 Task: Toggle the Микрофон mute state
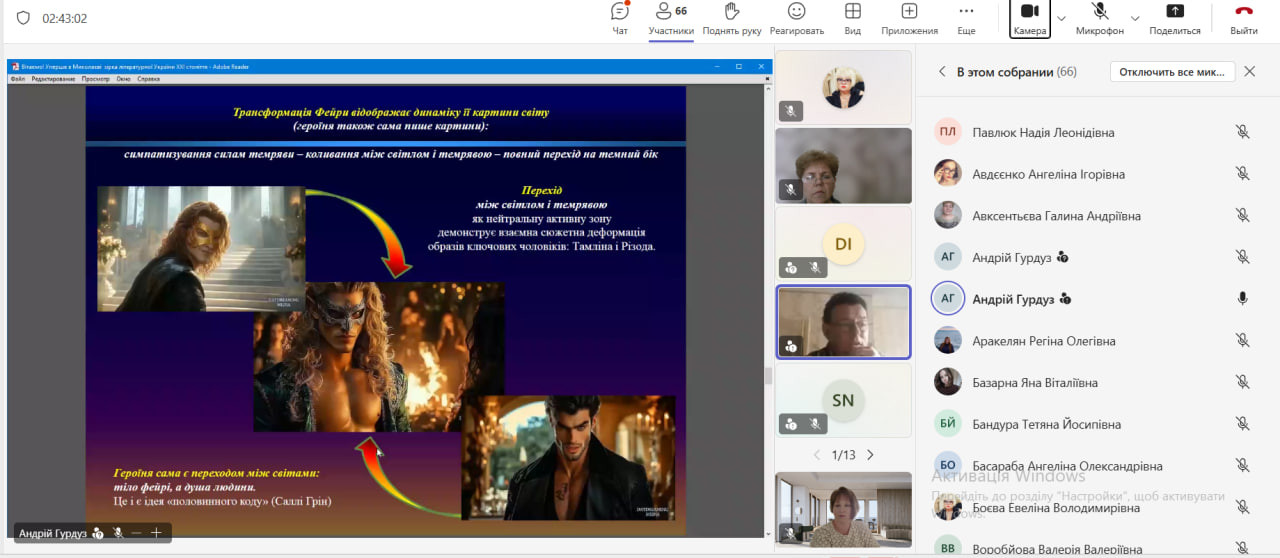pos(1100,12)
